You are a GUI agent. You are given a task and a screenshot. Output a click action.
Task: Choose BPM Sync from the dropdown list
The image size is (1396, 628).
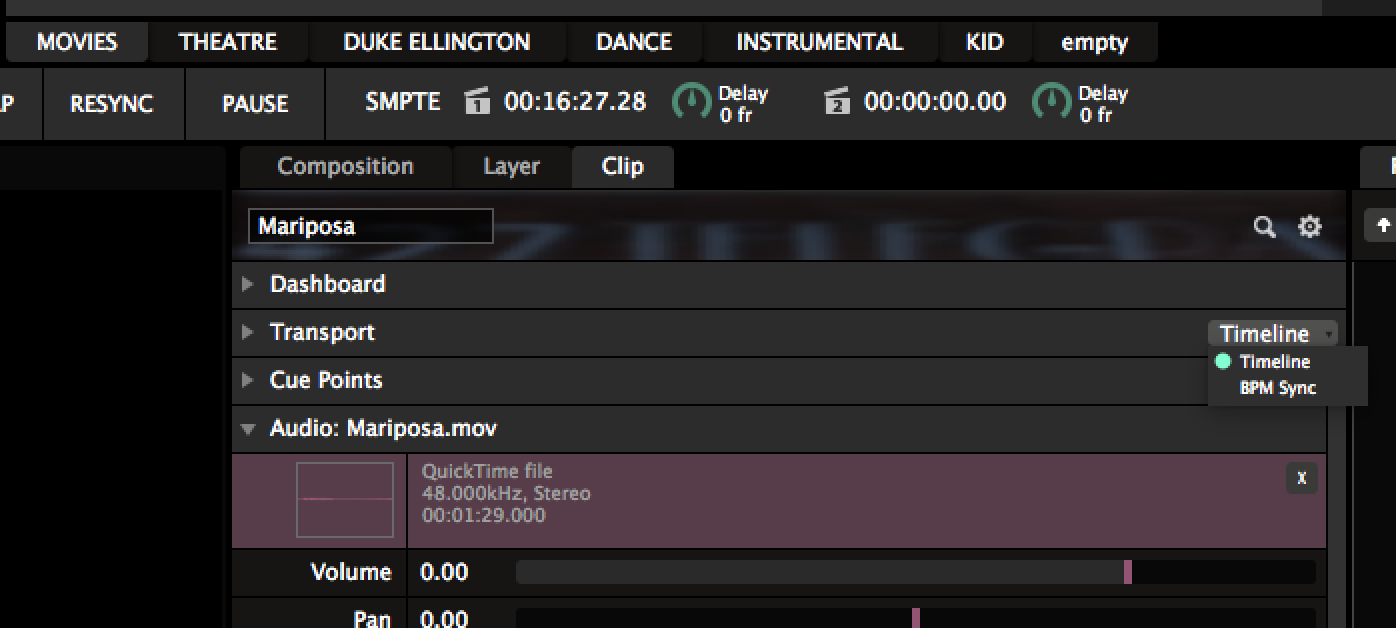(x=1277, y=388)
